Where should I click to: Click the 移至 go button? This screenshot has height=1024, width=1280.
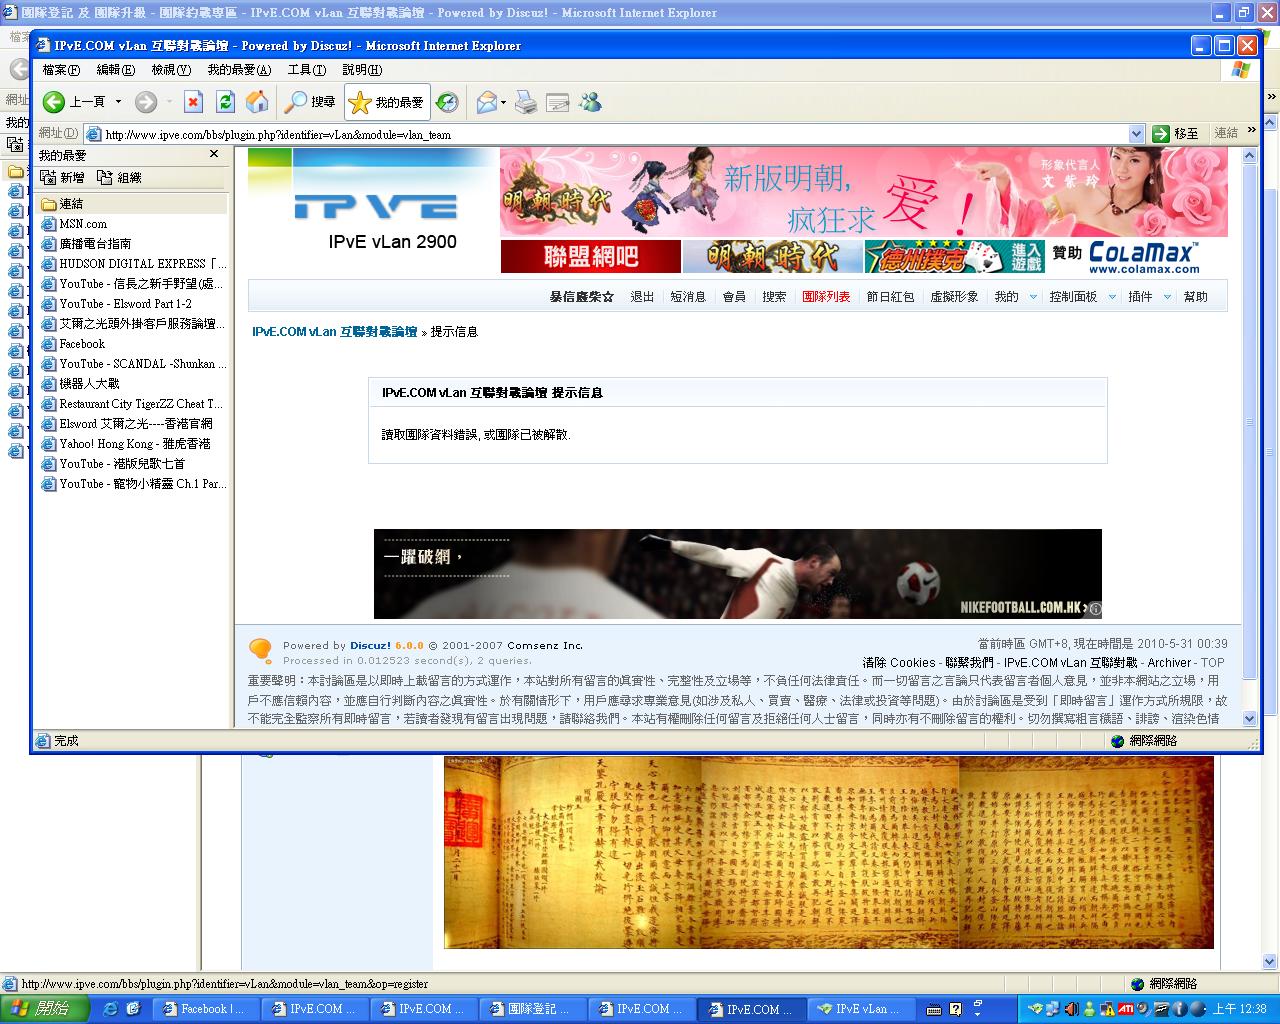tap(1176, 134)
